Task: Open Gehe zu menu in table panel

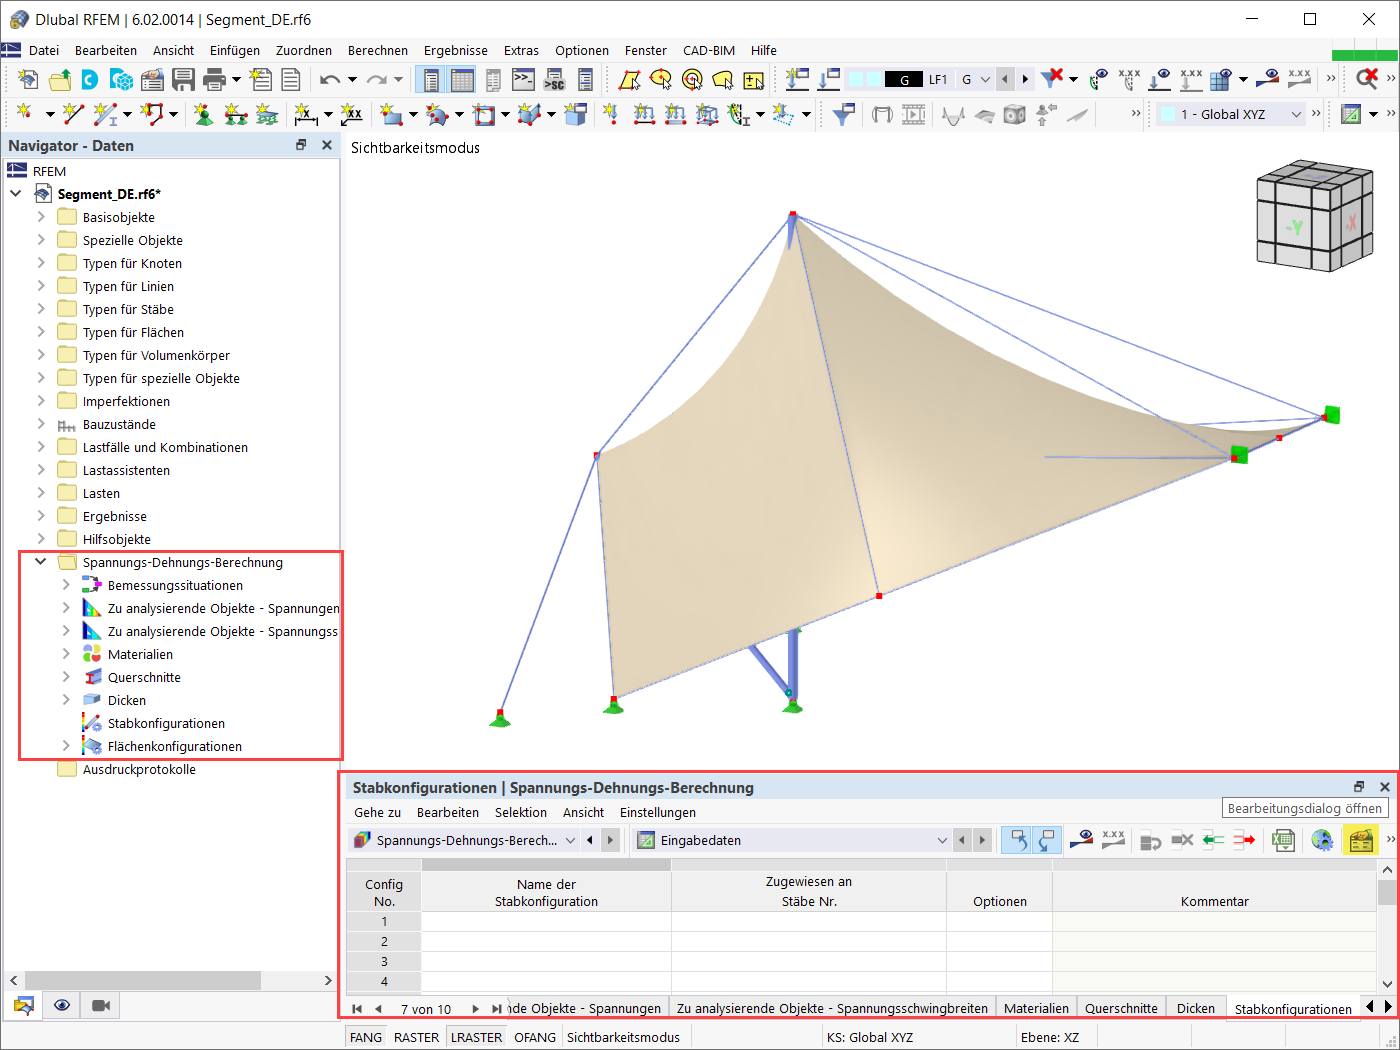Action: point(377,812)
